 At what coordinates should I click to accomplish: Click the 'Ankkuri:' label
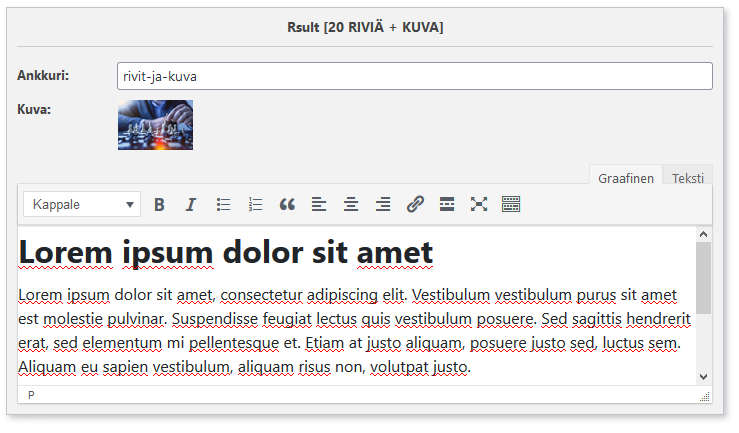coord(43,75)
